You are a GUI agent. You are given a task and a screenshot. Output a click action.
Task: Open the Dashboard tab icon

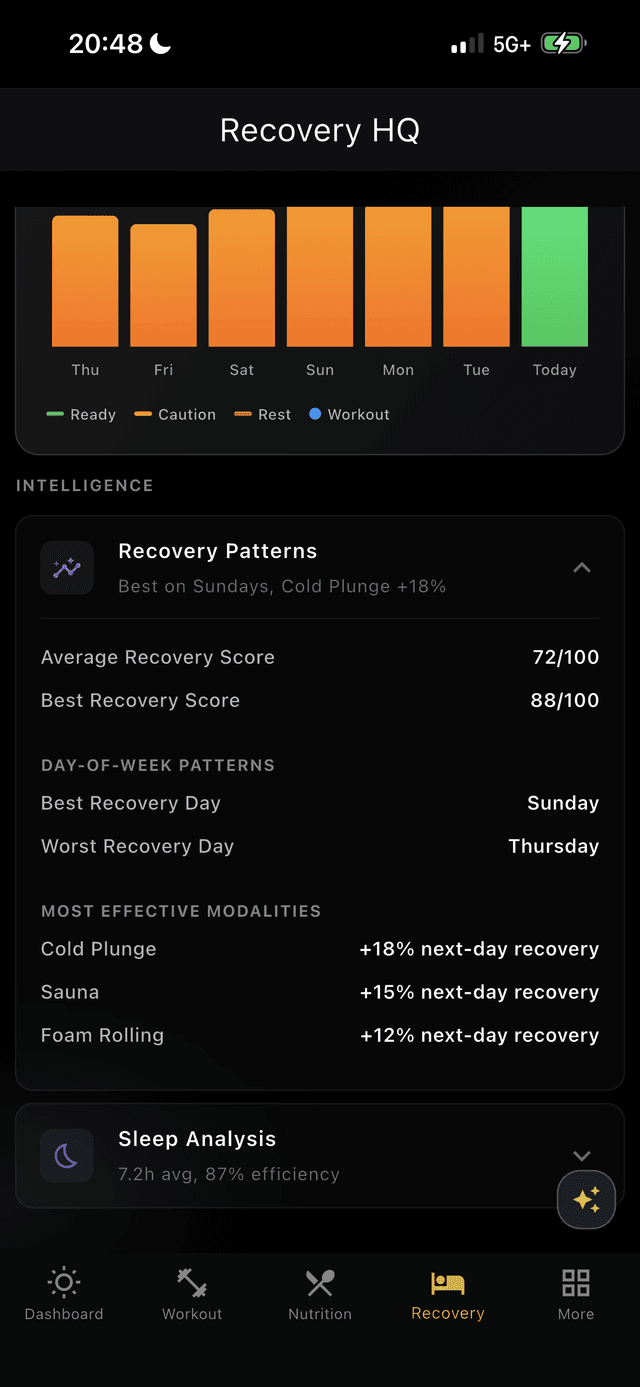click(x=63, y=1283)
